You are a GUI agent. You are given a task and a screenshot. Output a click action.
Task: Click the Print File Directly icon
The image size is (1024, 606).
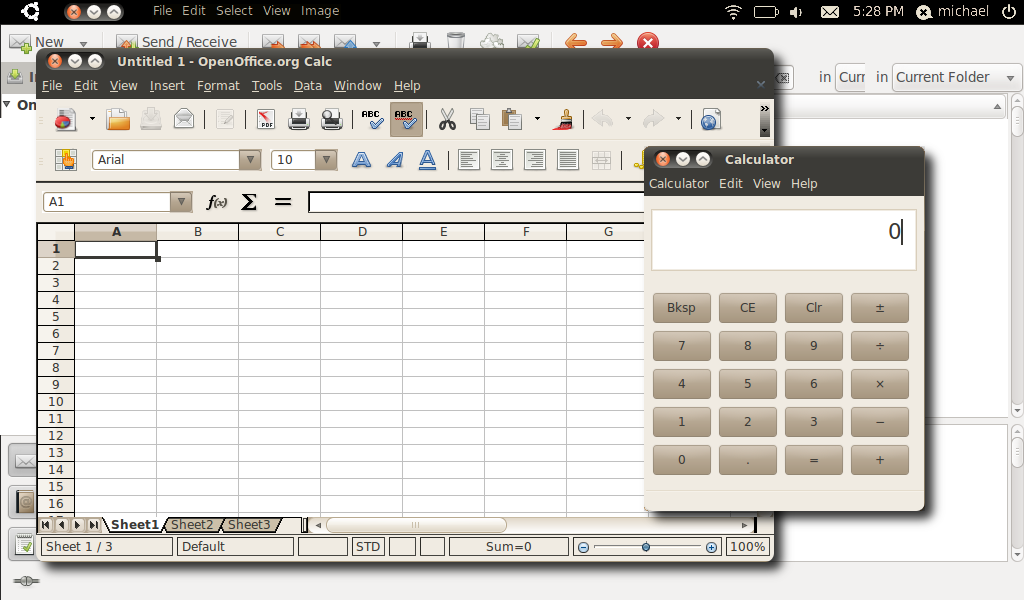[x=299, y=120]
